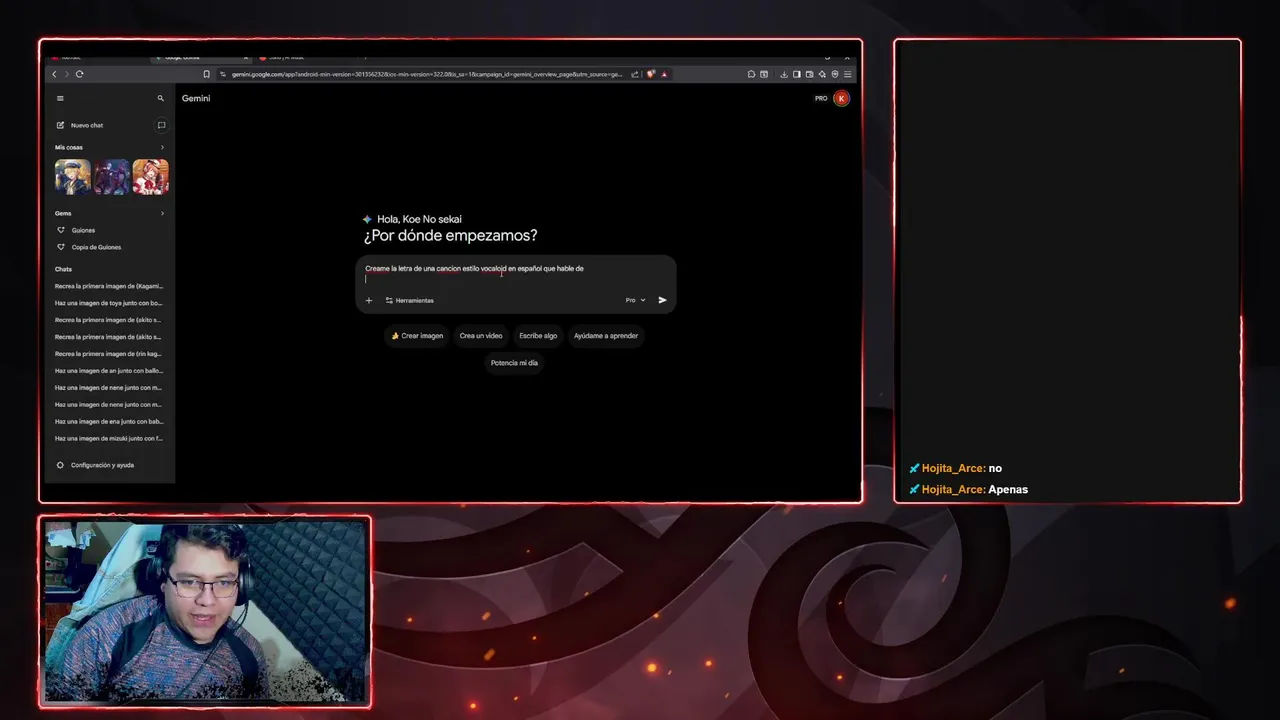1280x720 pixels.
Task: Click the Configuración y ayuda gear icon
Action: click(x=60, y=465)
